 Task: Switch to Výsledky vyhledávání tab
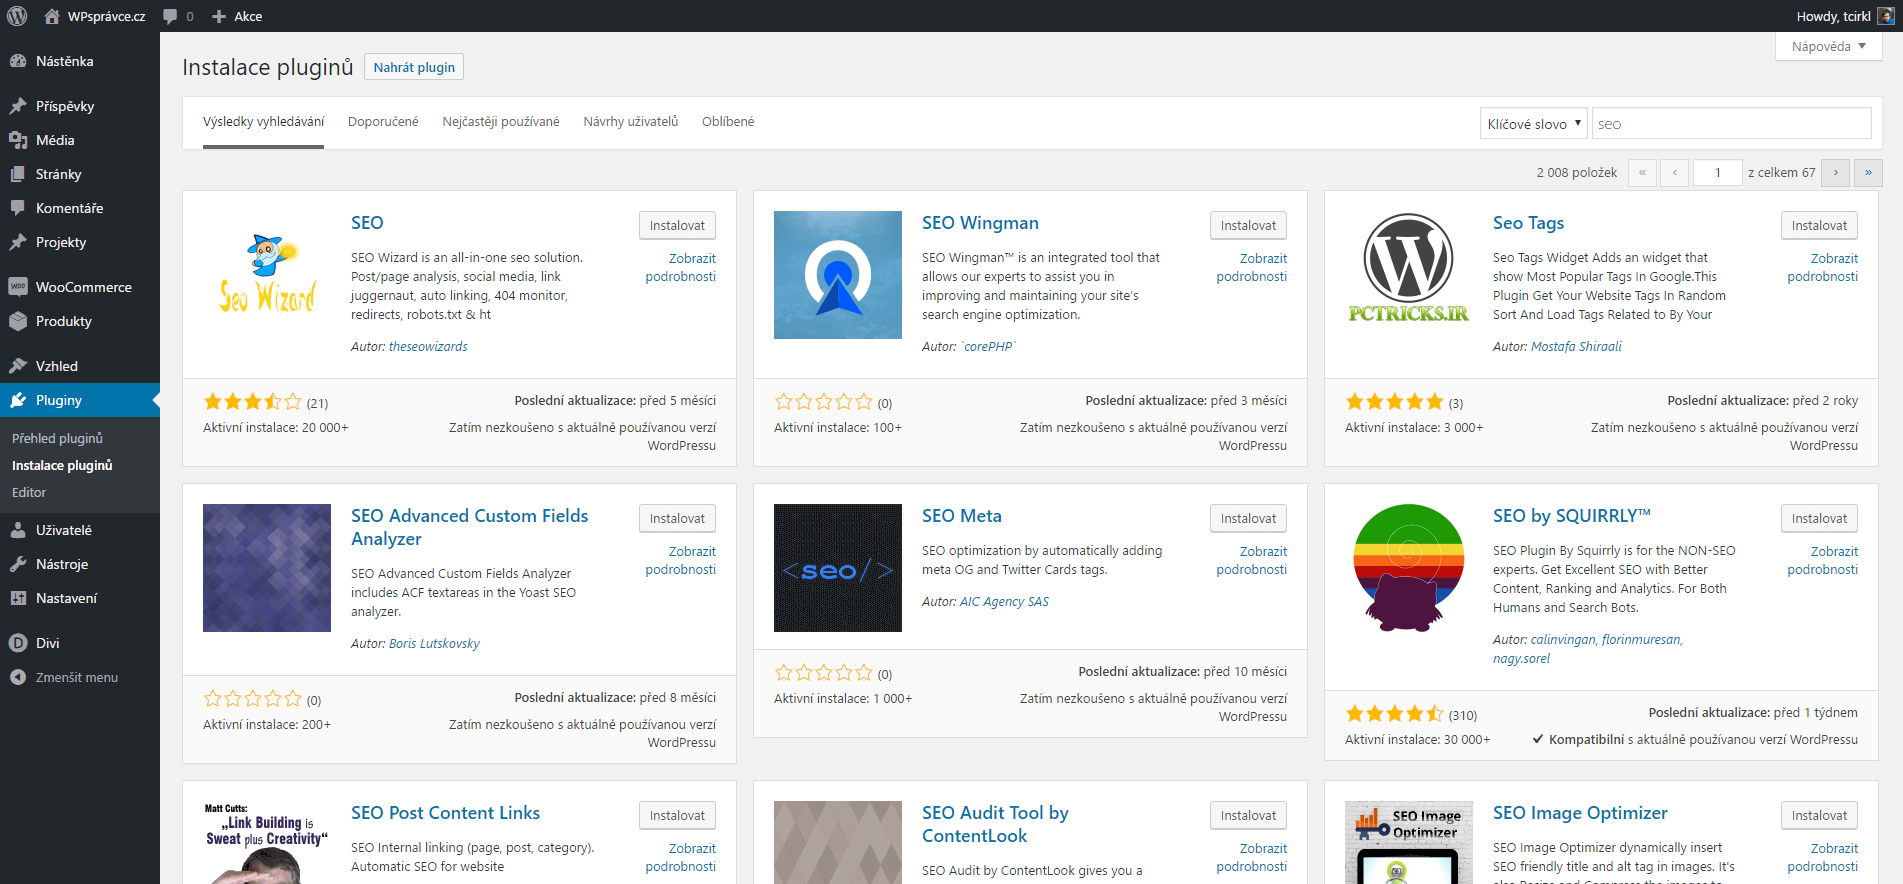pyautogui.click(x=264, y=122)
